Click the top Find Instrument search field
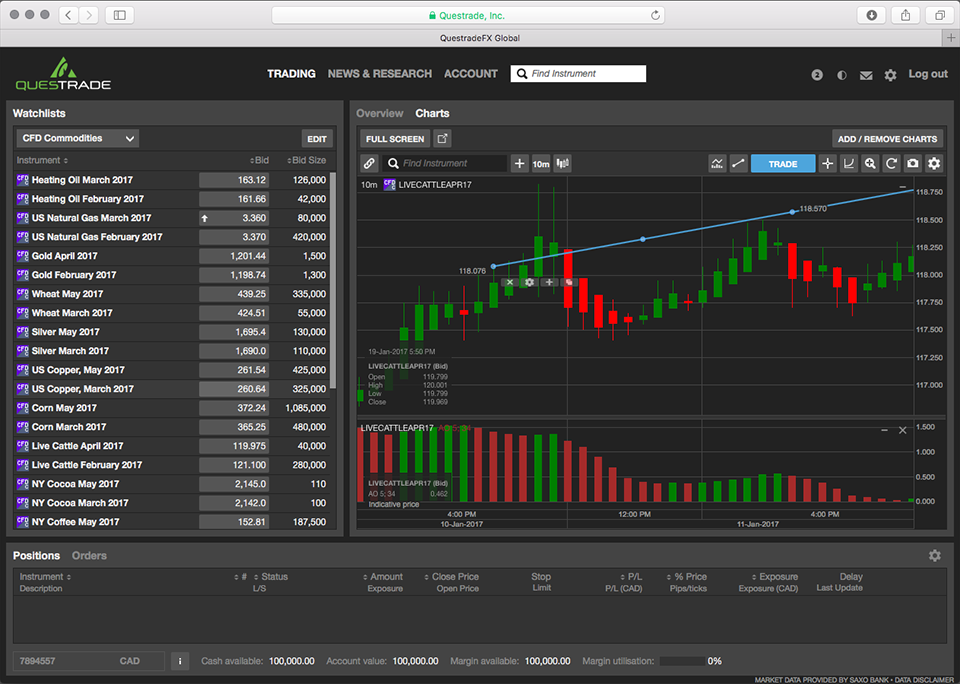Screen dimensions: 960x684 (579, 73)
